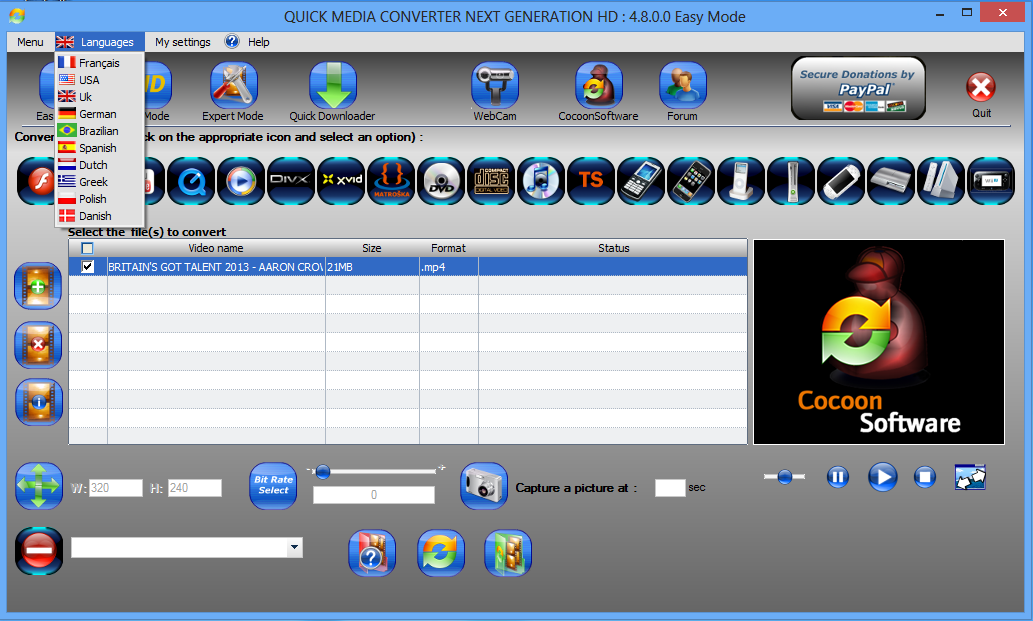Open My settings menu
This screenshot has height=621, width=1033.
tap(182, 42)
